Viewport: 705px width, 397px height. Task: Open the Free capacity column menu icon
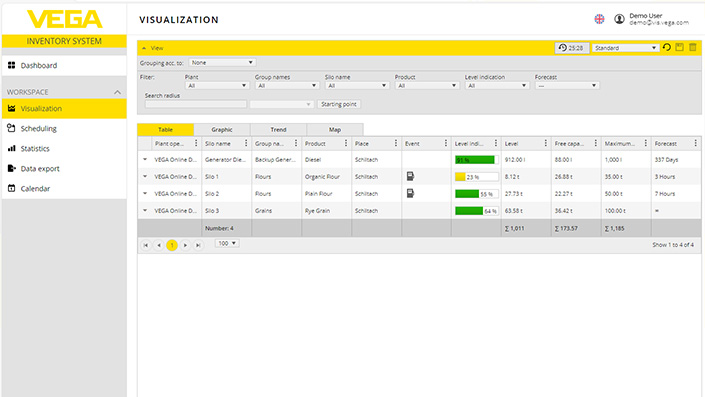595,143
